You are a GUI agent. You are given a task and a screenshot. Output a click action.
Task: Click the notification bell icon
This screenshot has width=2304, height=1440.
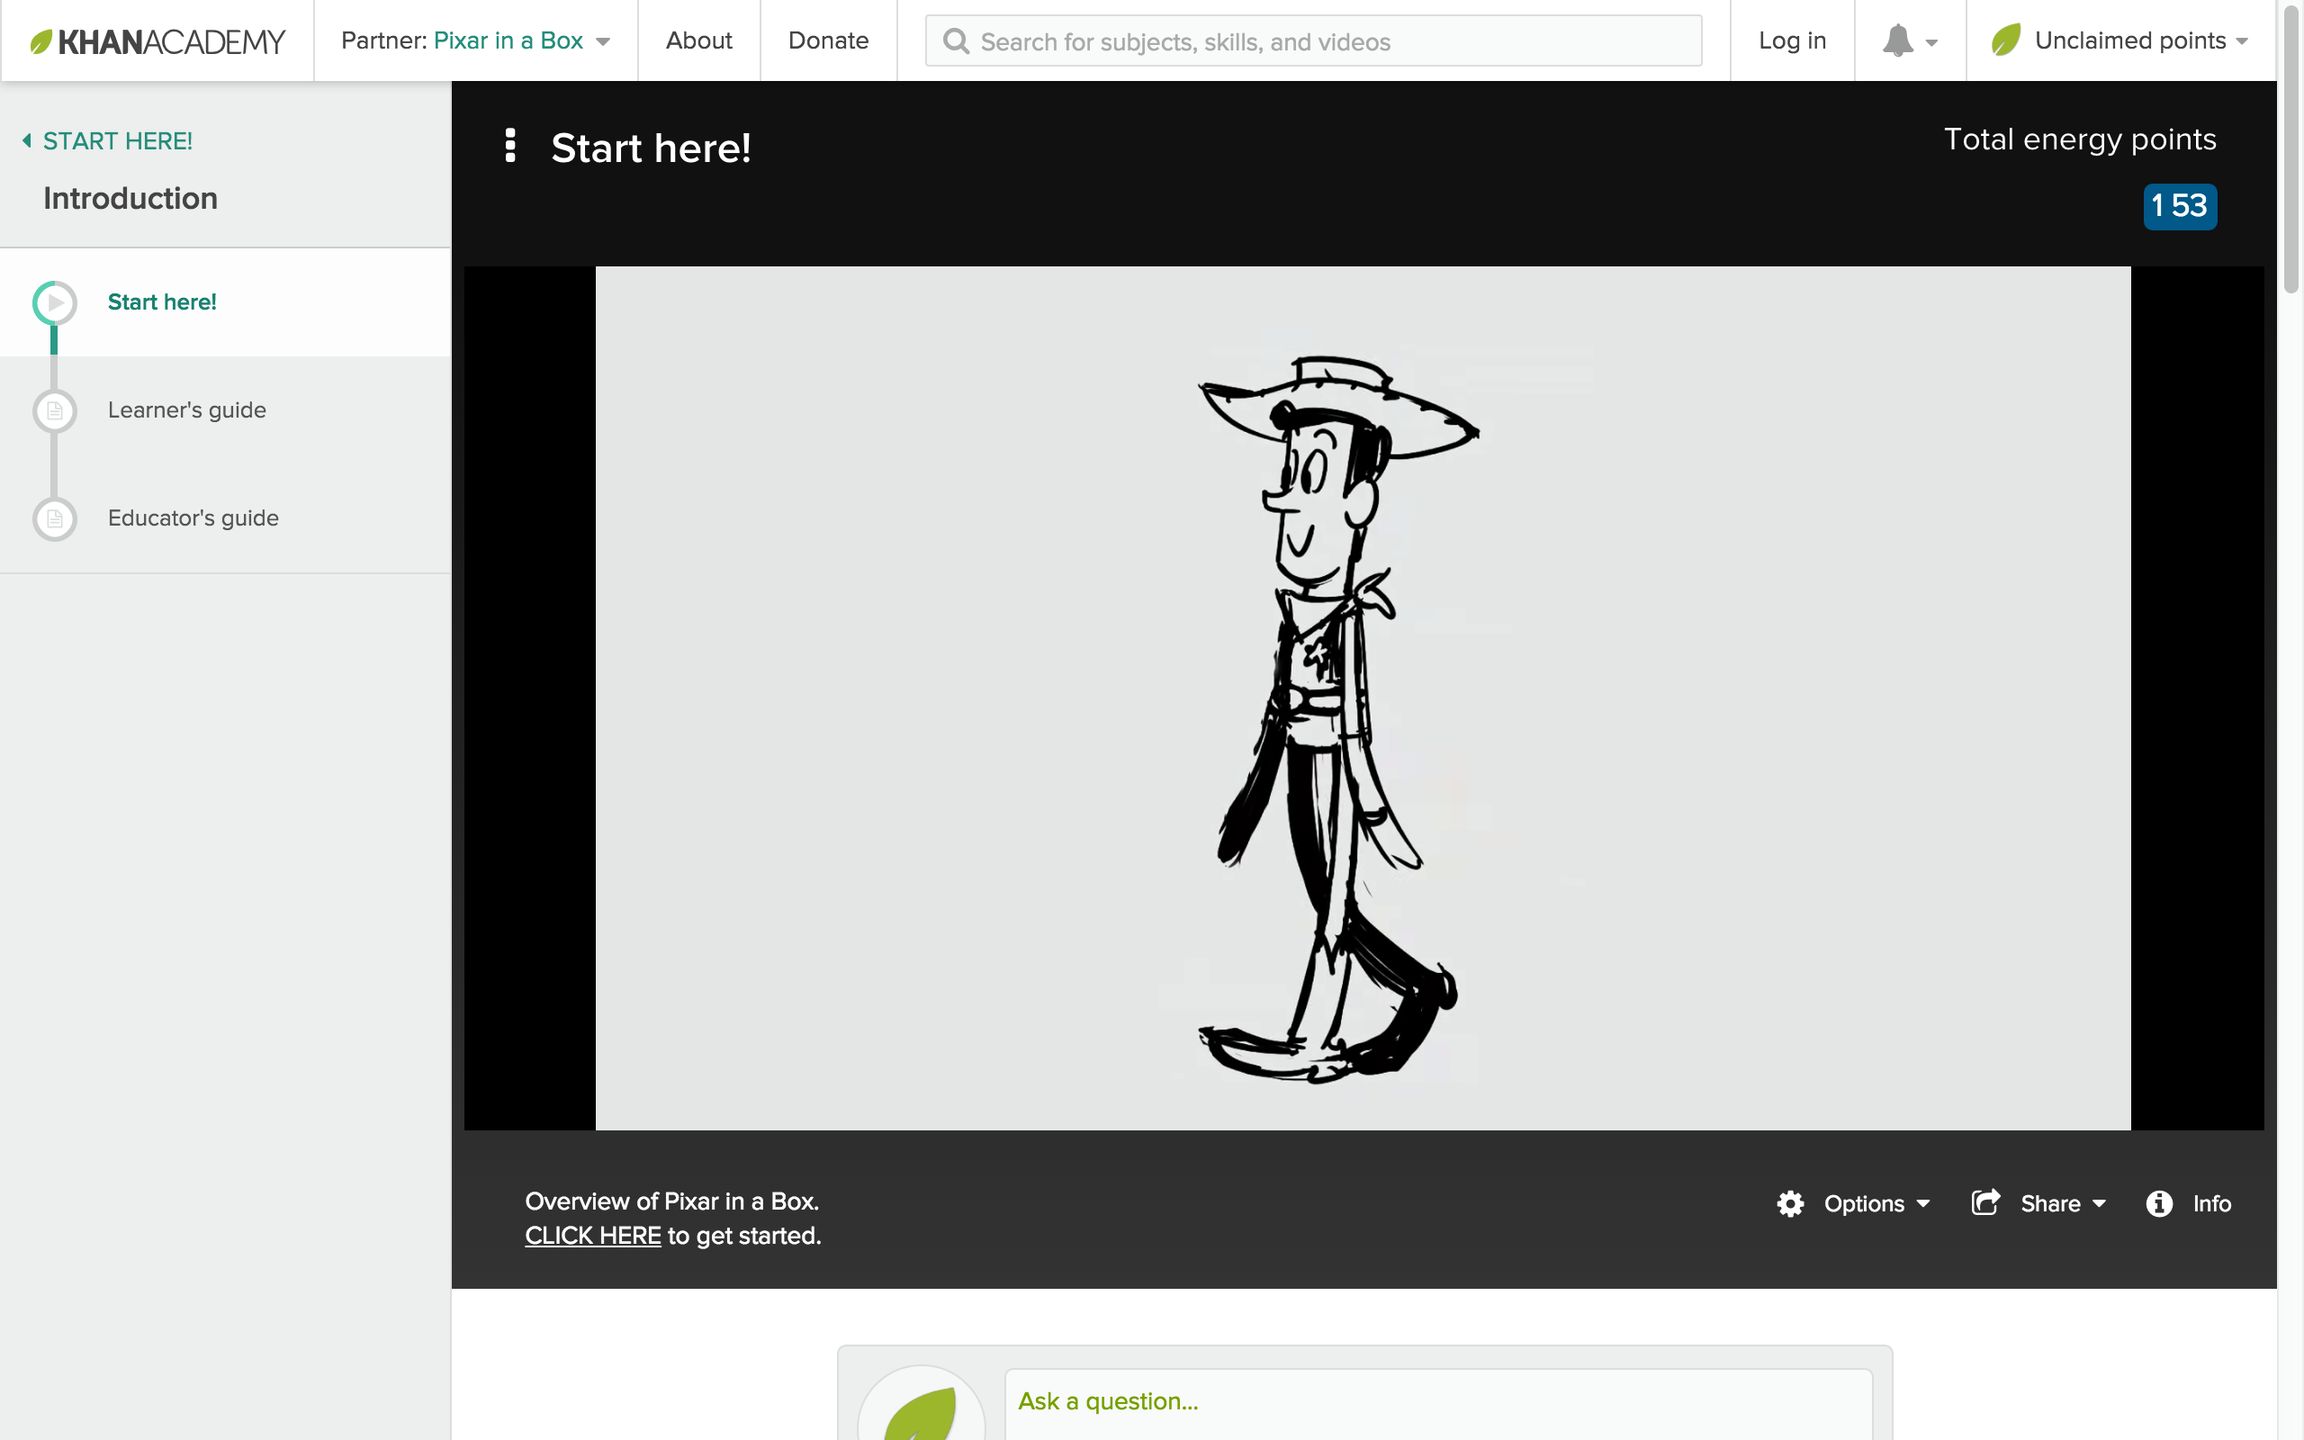tap(1897, 41)
